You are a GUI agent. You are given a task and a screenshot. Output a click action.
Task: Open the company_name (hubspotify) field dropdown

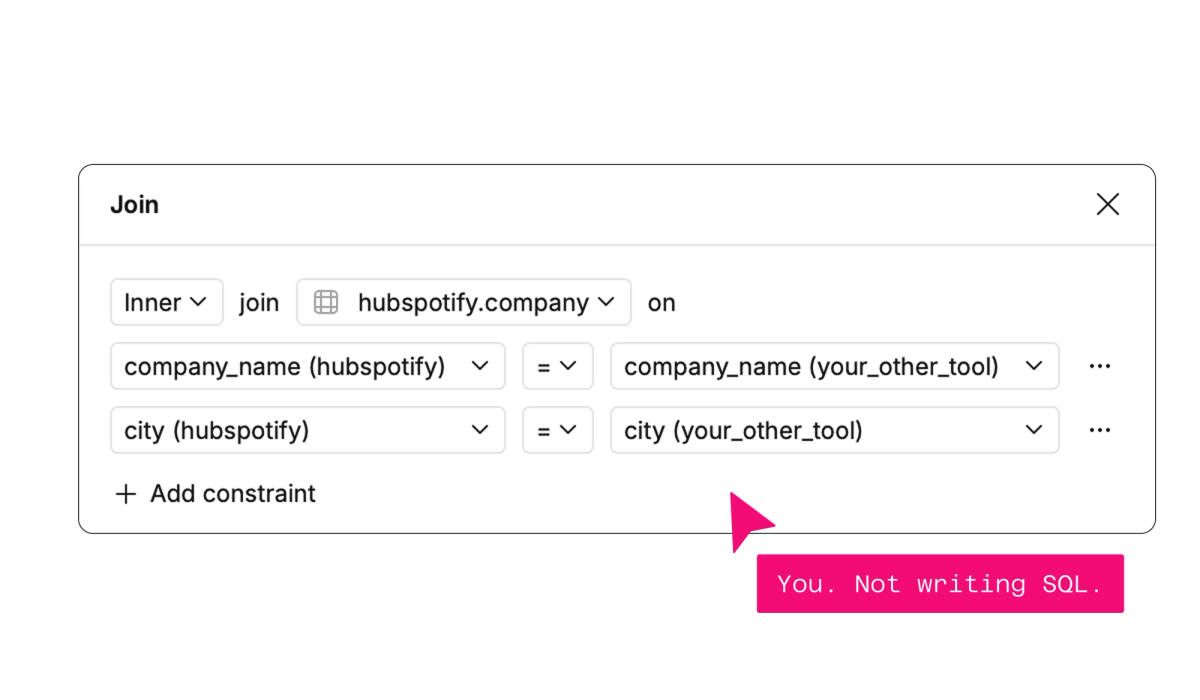(307, 366)
